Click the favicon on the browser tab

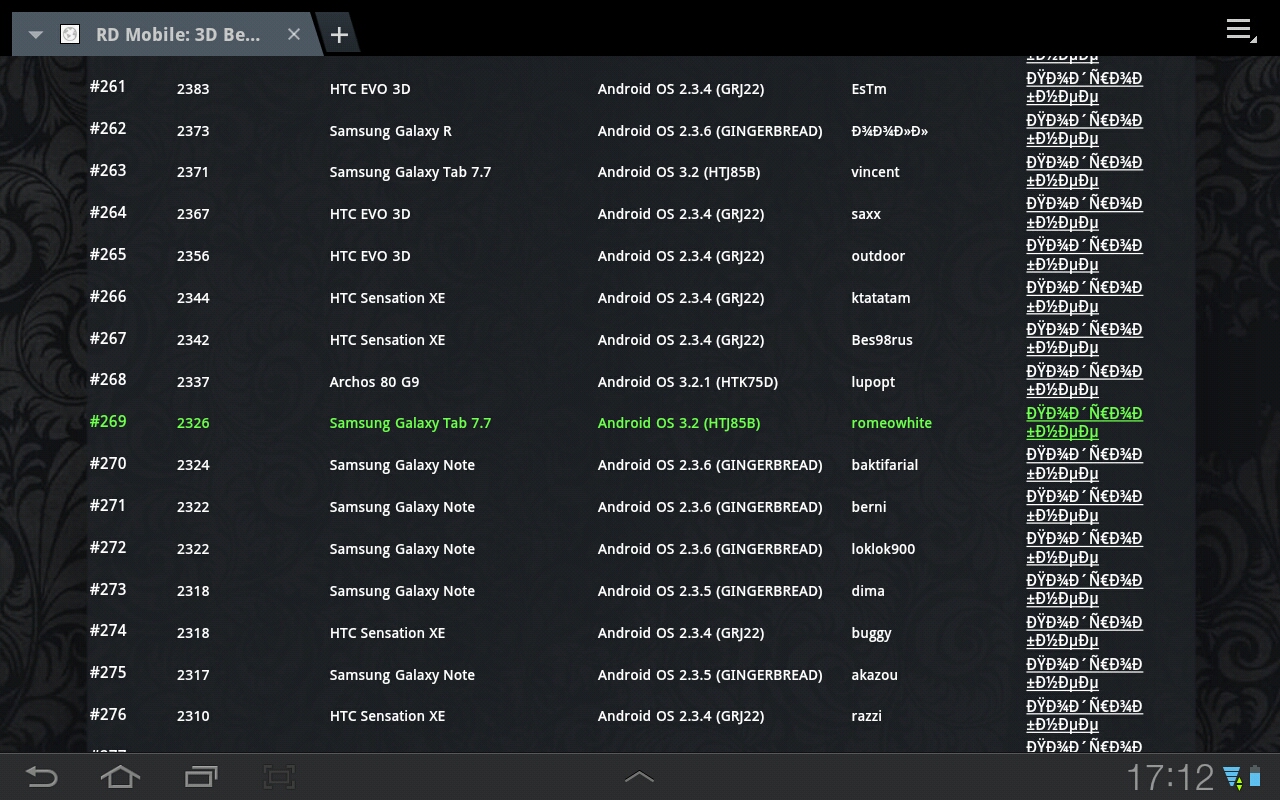(x=70, y=35)
